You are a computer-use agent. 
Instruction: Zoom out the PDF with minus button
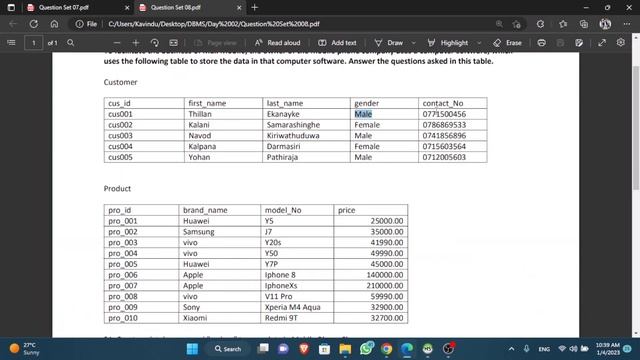pos(117,43)
